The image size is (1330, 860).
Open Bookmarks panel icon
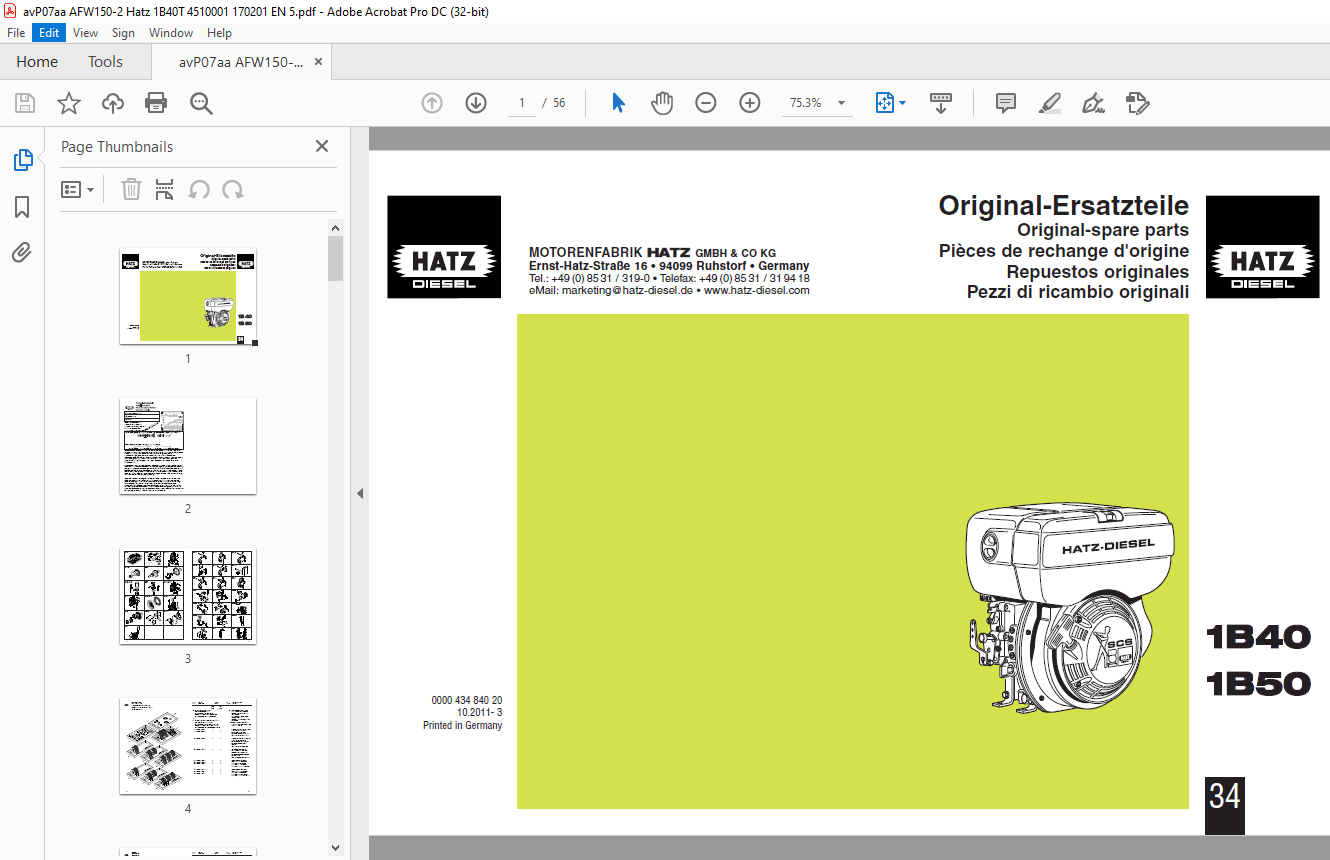point(22,207)
